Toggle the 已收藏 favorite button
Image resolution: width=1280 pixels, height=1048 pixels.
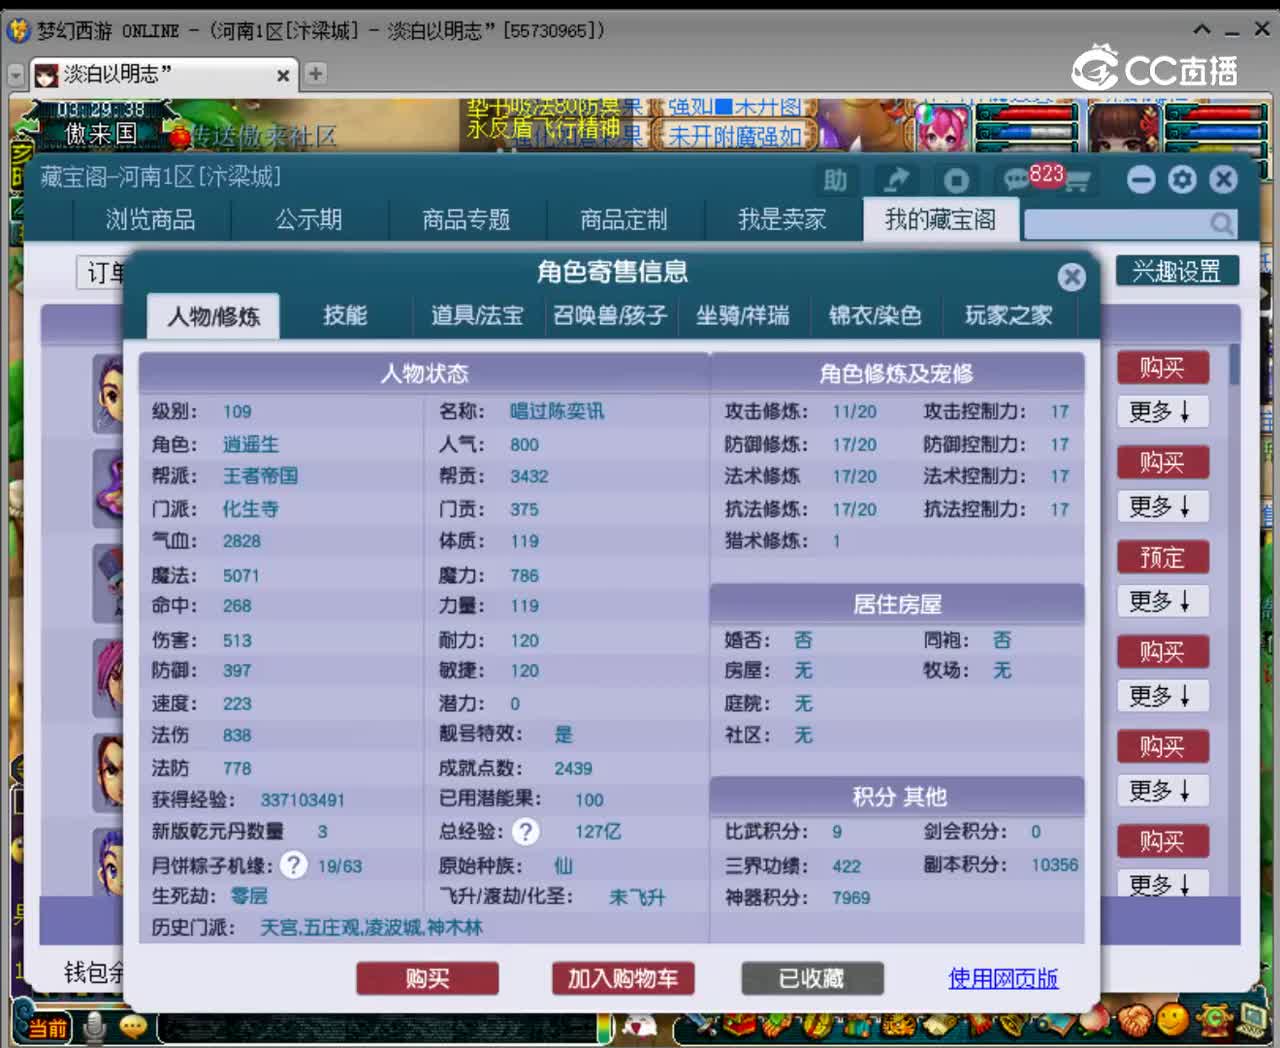click(812, 978)
